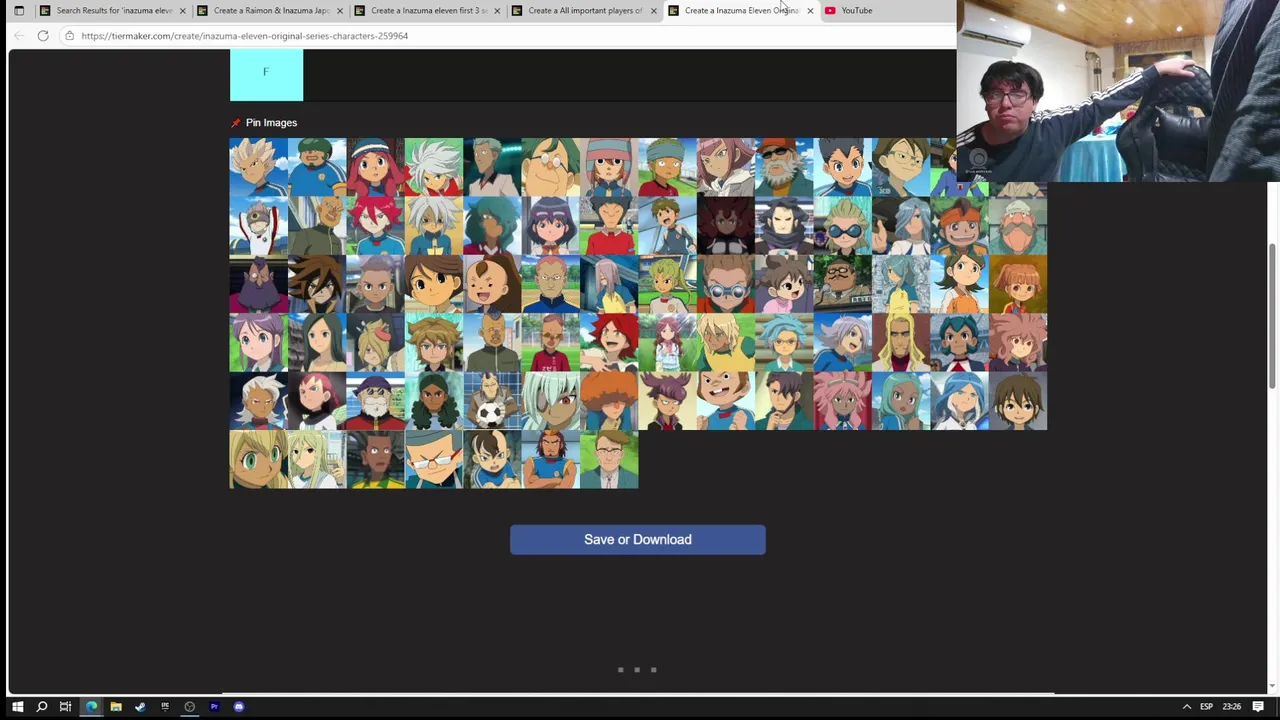Launch Steam from the taskbar
1280x720 pixels.
140,707
